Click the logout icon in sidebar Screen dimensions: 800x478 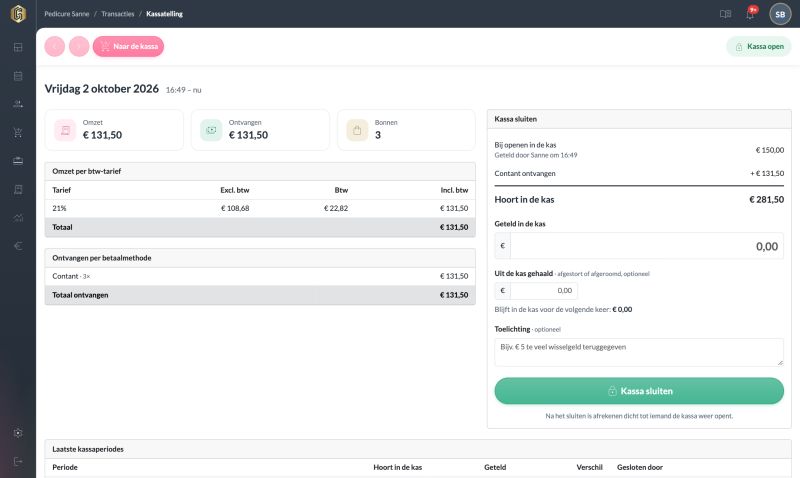point(18,462)
